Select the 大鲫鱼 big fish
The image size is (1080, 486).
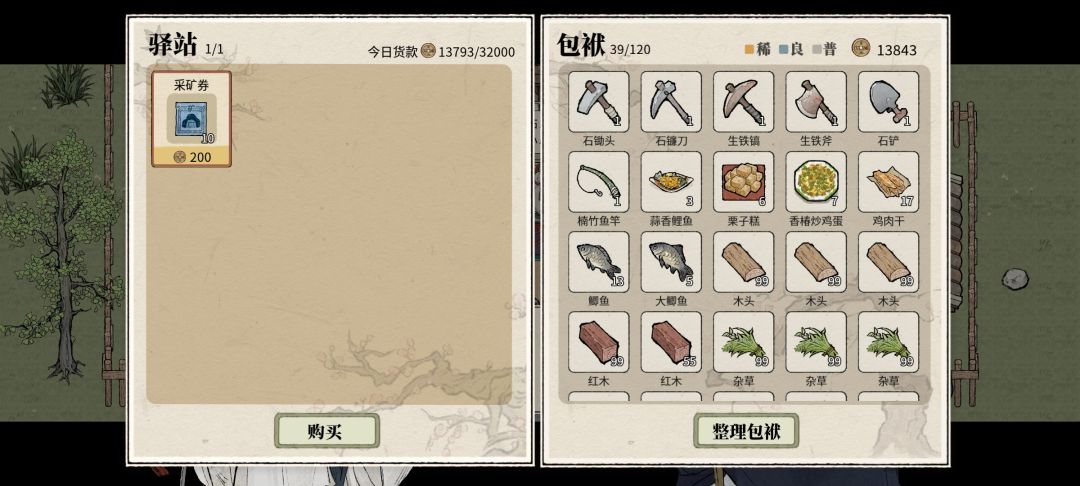coord(671,262)
